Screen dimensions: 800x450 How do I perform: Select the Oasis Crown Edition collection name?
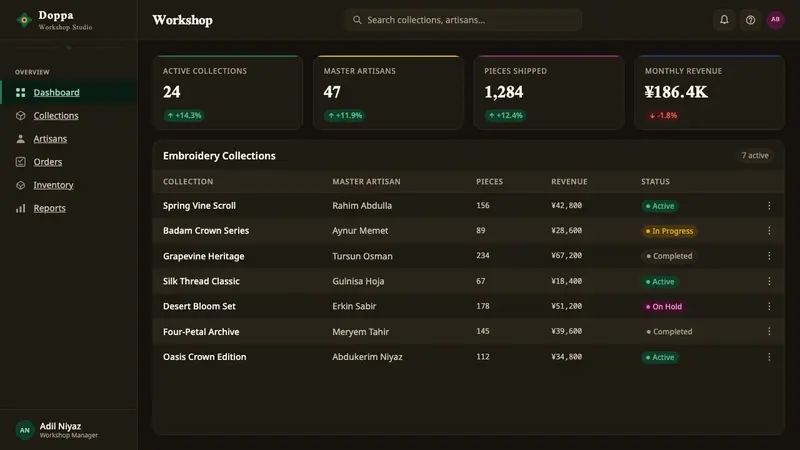pos(204,357)
